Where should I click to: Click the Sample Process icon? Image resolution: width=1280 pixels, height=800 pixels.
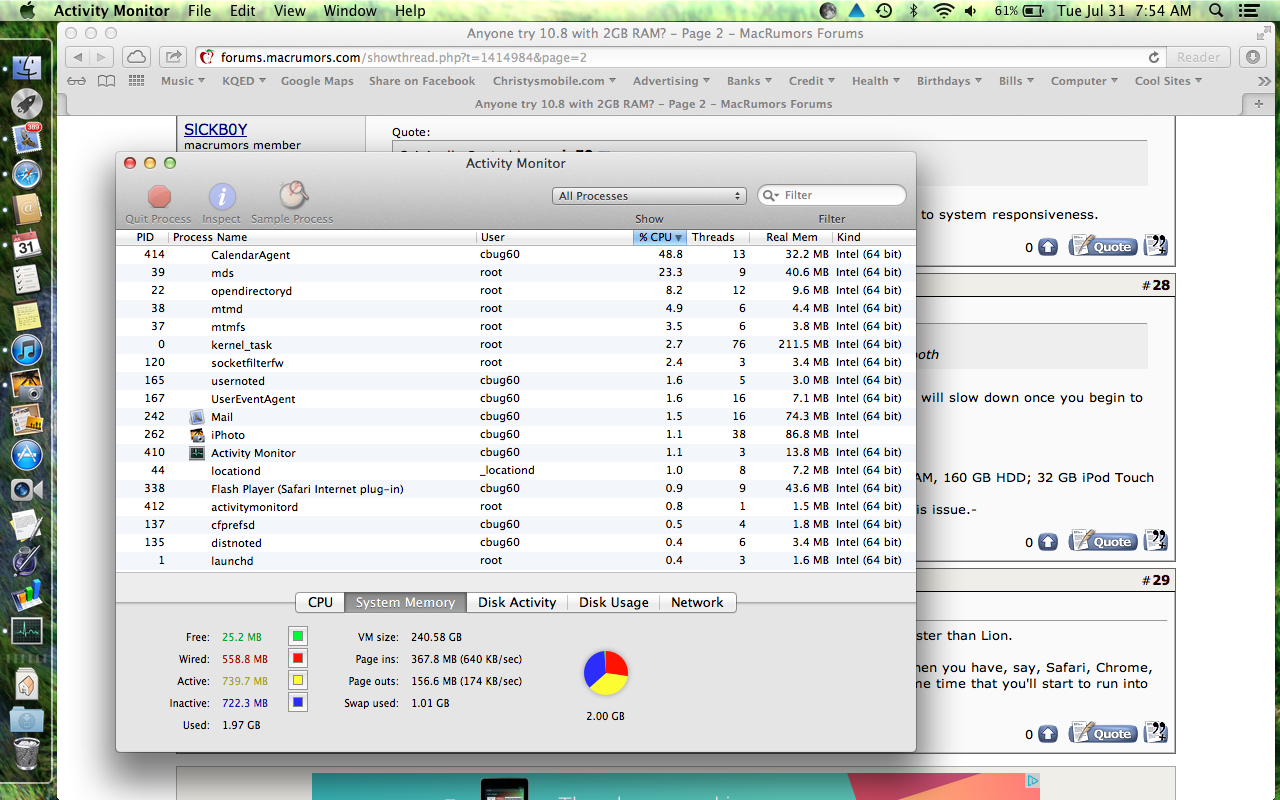coord(292,196)
